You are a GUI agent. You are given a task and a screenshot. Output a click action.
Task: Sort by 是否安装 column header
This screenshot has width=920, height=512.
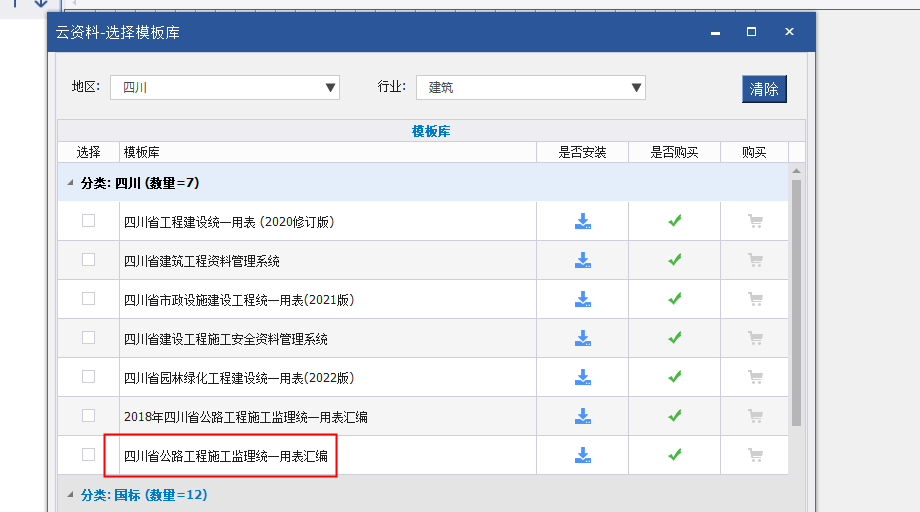pos(582,152)
